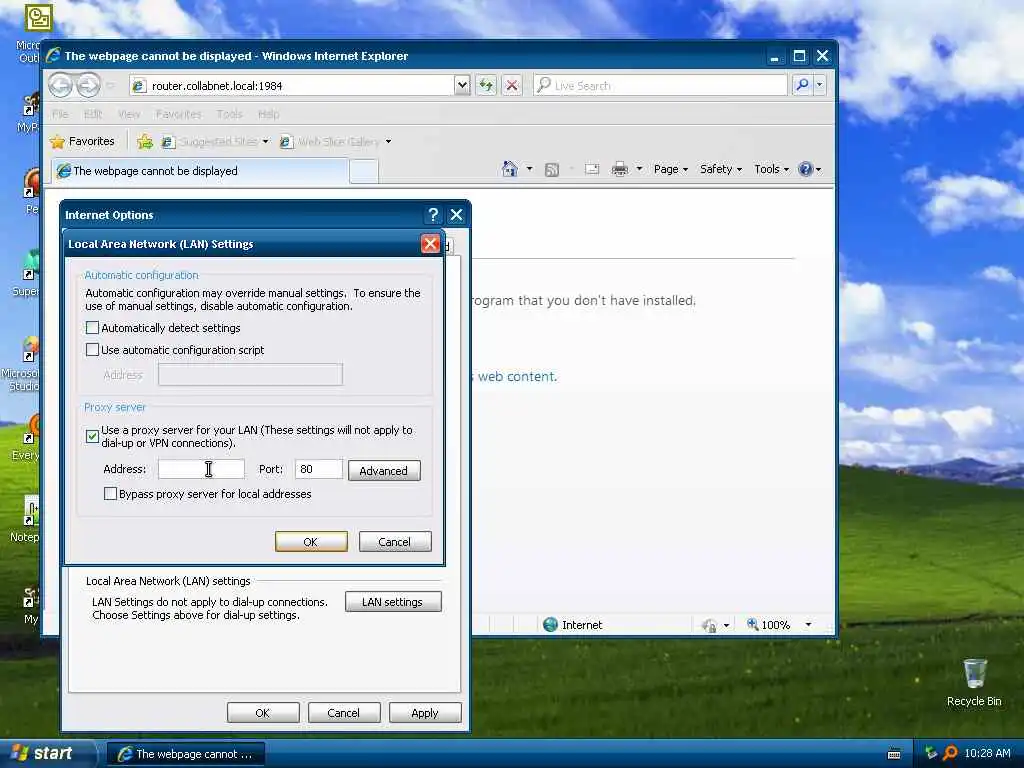Click the Windows Start button

(x=44, y=753)
